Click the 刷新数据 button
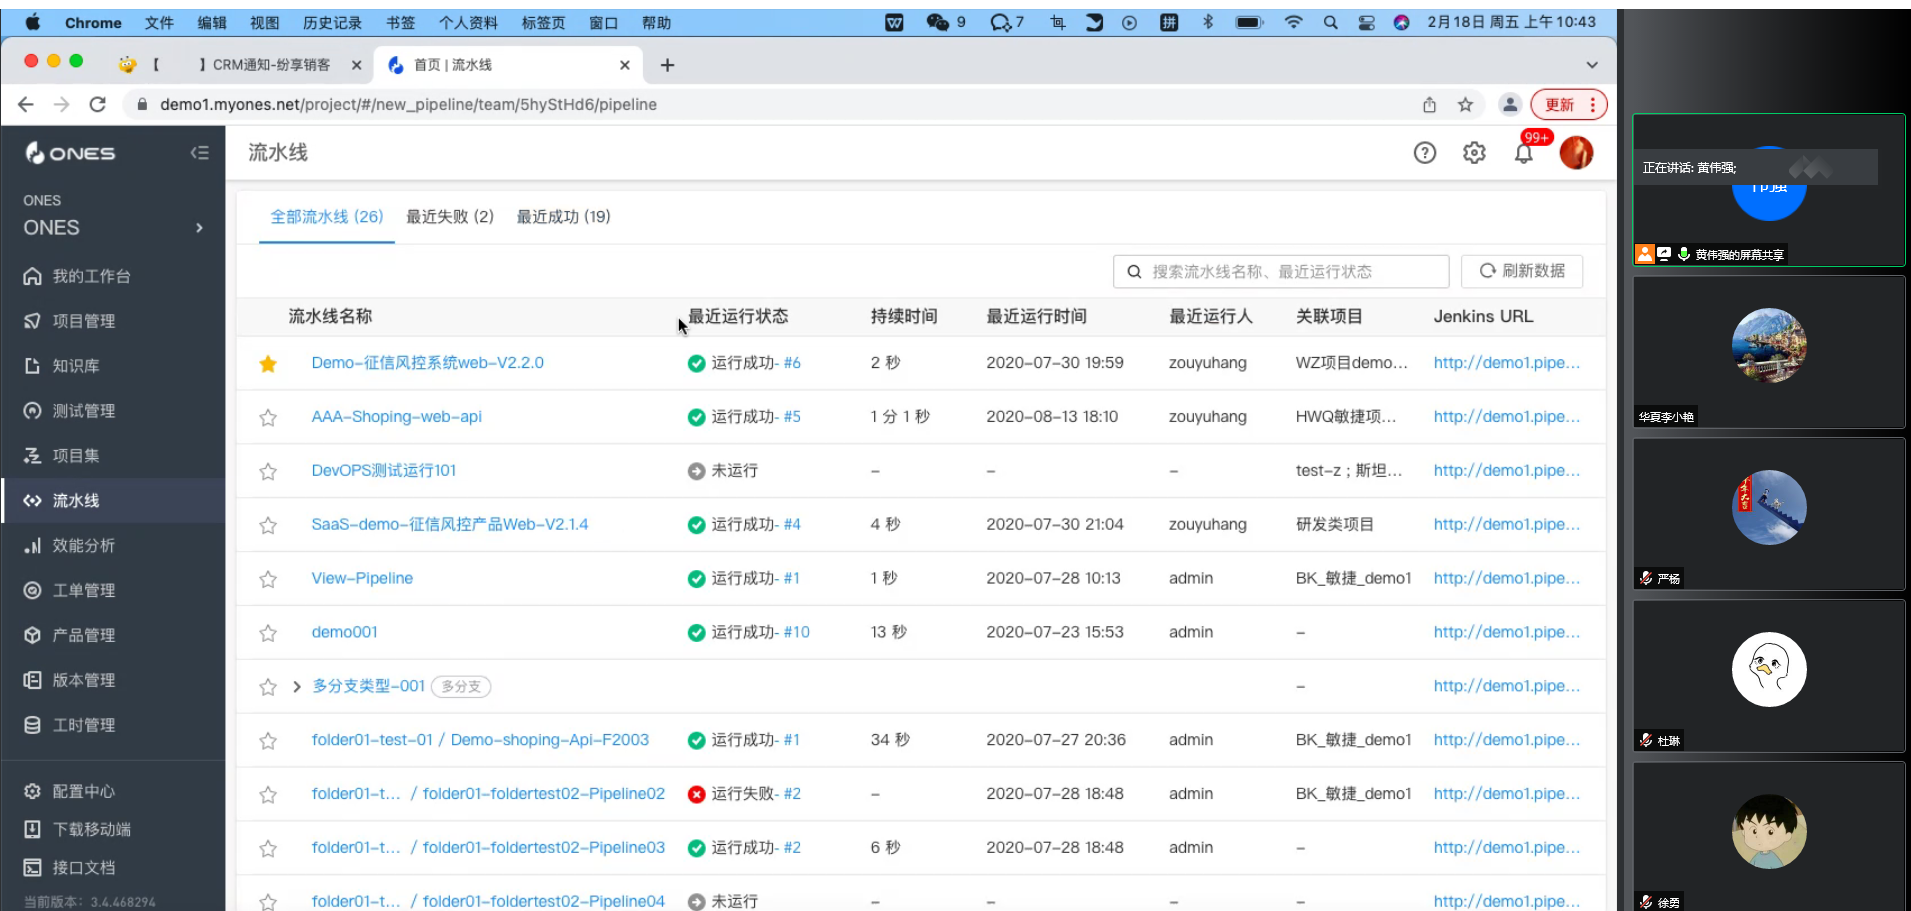 1521,271
